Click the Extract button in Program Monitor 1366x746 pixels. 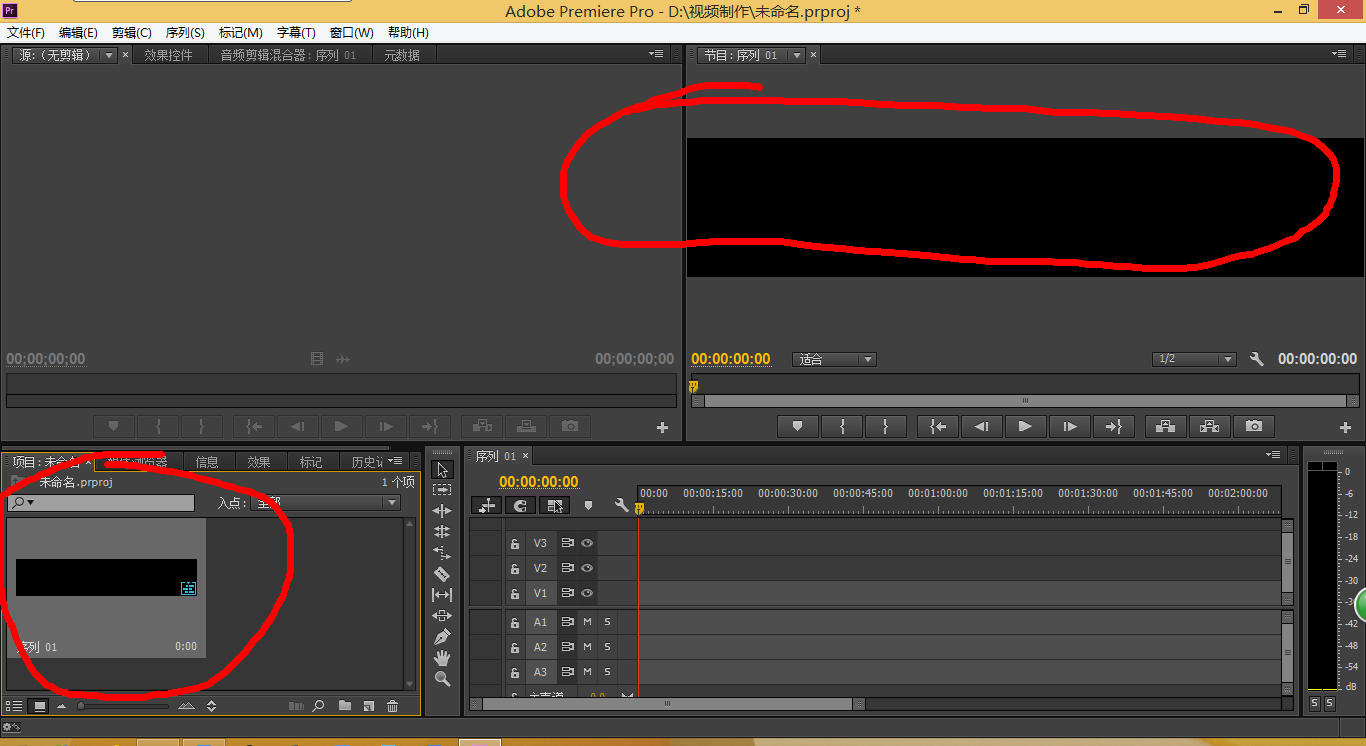click(1209, 426)
